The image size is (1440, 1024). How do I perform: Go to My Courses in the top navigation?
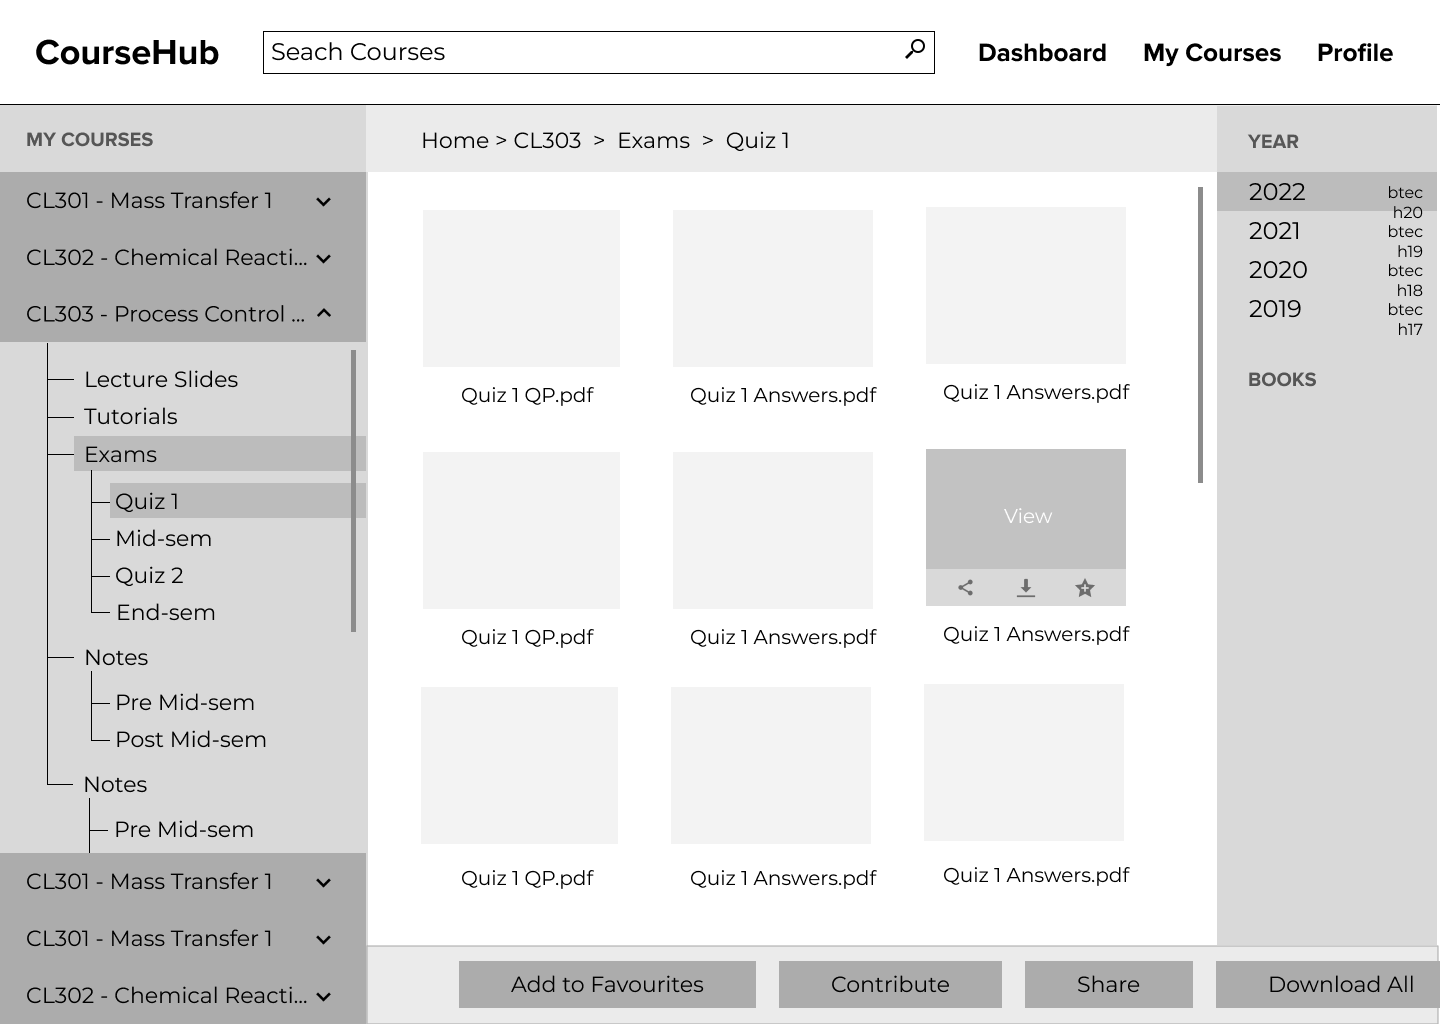pos(1212,53)
